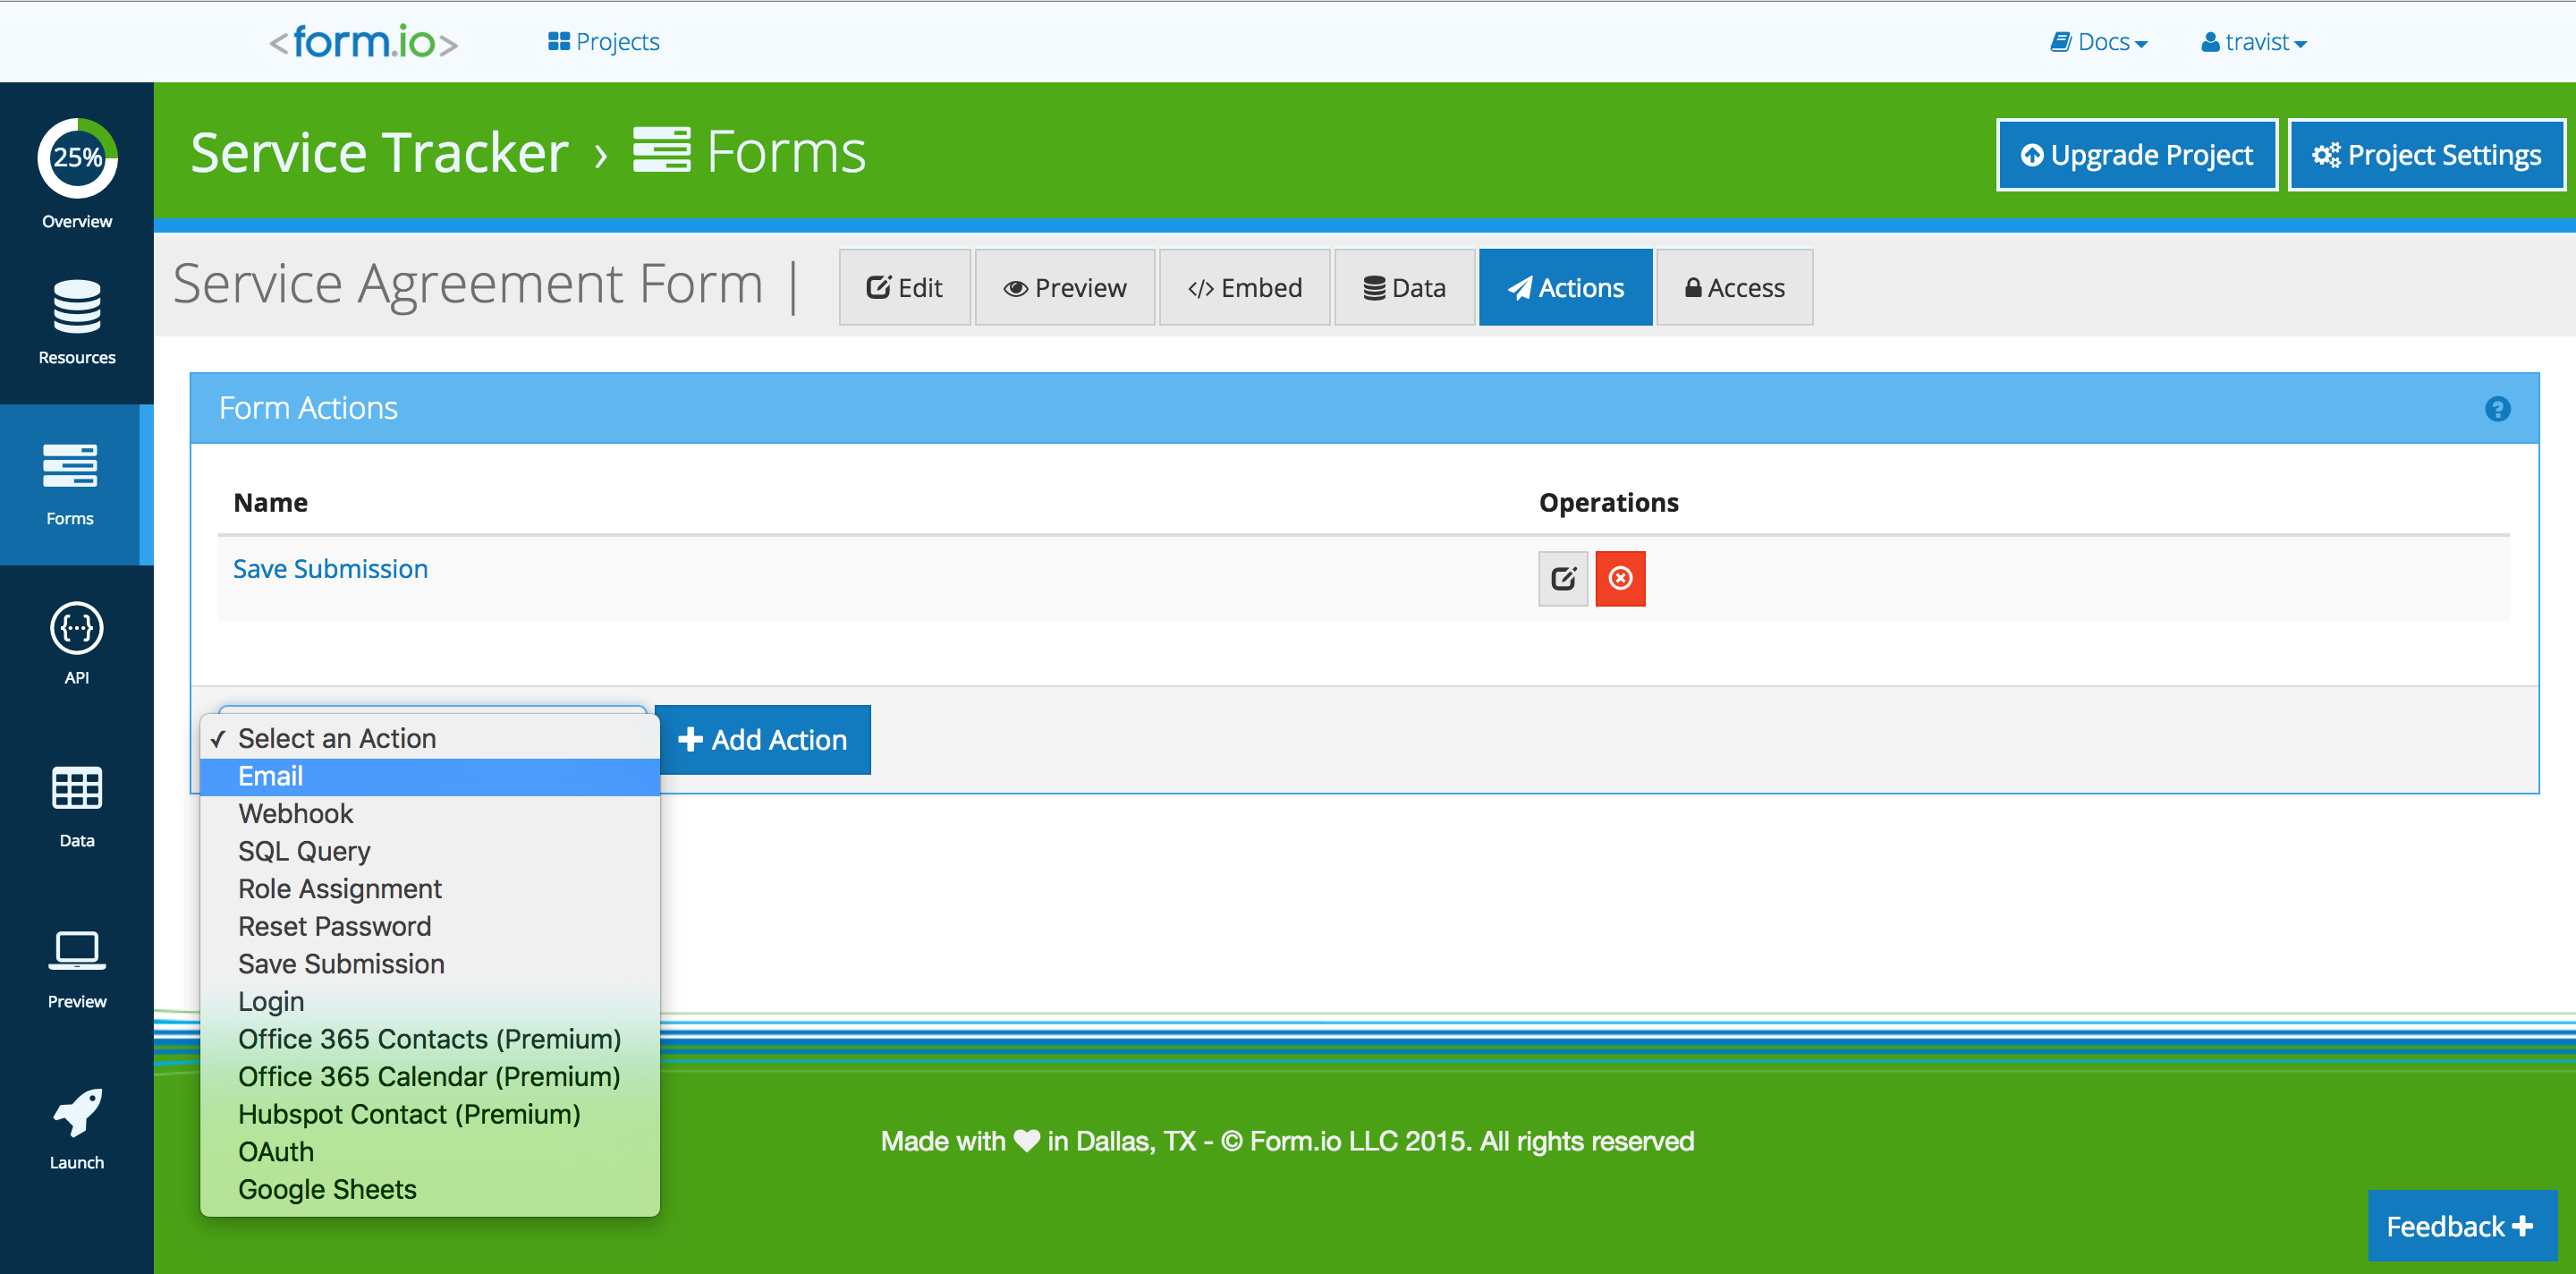Image resolution: width=2576 pixels, height=1274 pixels.
Task: Open the Preview laptop sidebar icon
Action: click(x=76, y=951)
